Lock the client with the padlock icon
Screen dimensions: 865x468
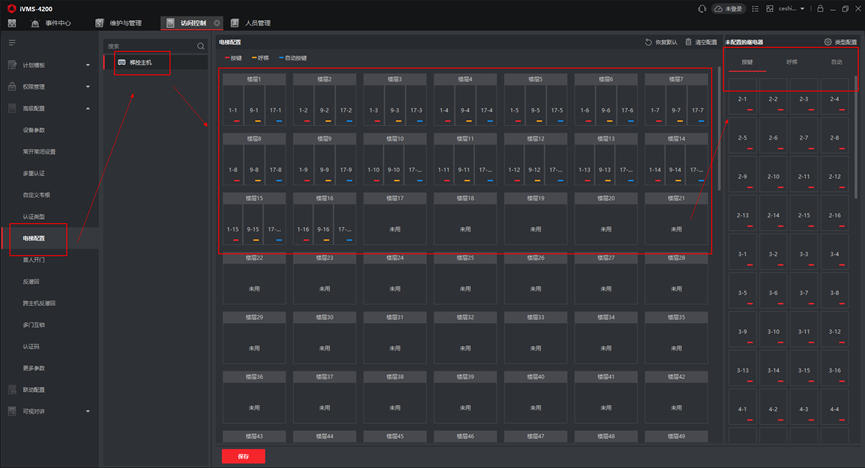[x=820, y=9]
